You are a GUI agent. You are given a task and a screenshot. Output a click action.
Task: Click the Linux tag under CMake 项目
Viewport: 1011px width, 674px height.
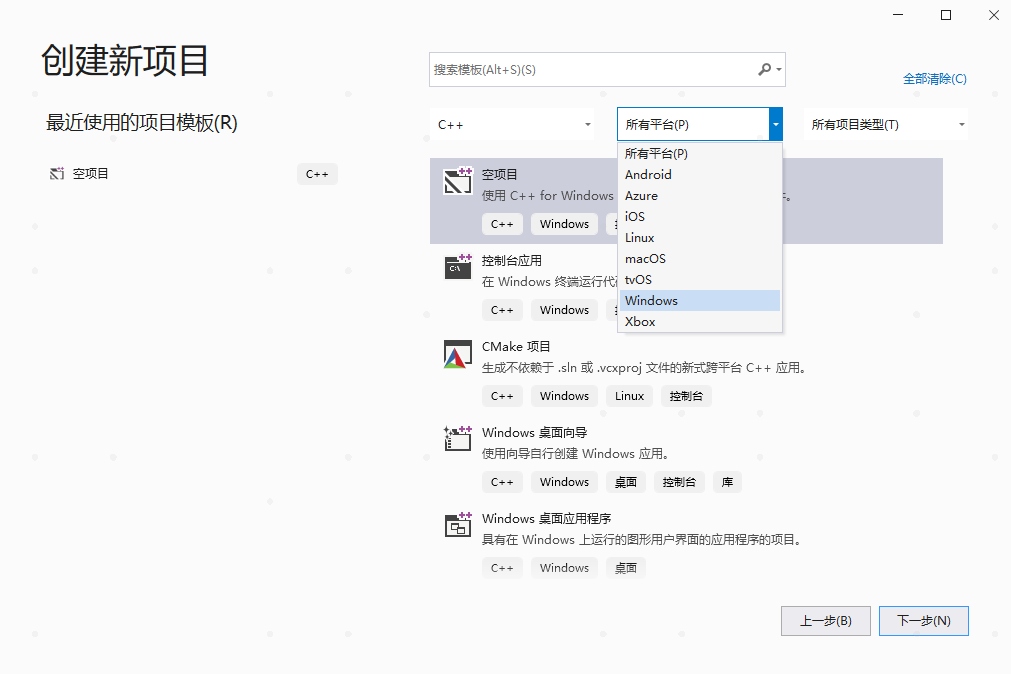tap(629, 396)
